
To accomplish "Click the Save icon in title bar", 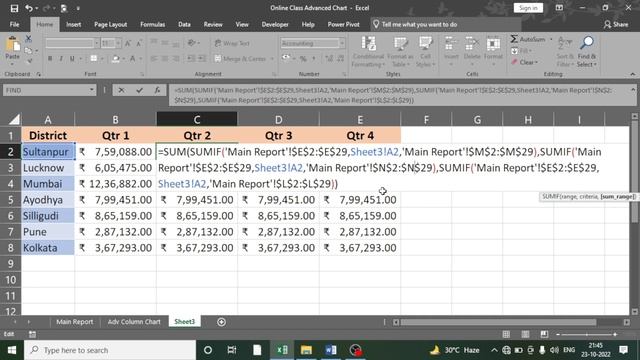I will [x=14, y=8].
